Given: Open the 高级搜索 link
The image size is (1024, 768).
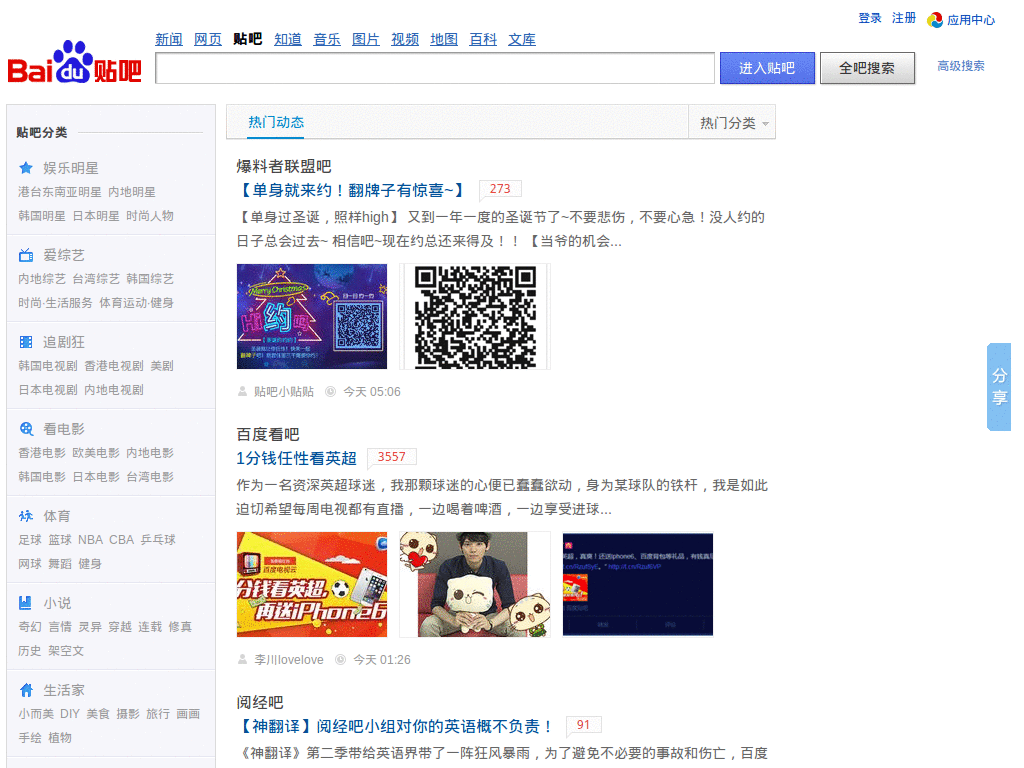Looking at the screenshot, I should pos(961,66).
